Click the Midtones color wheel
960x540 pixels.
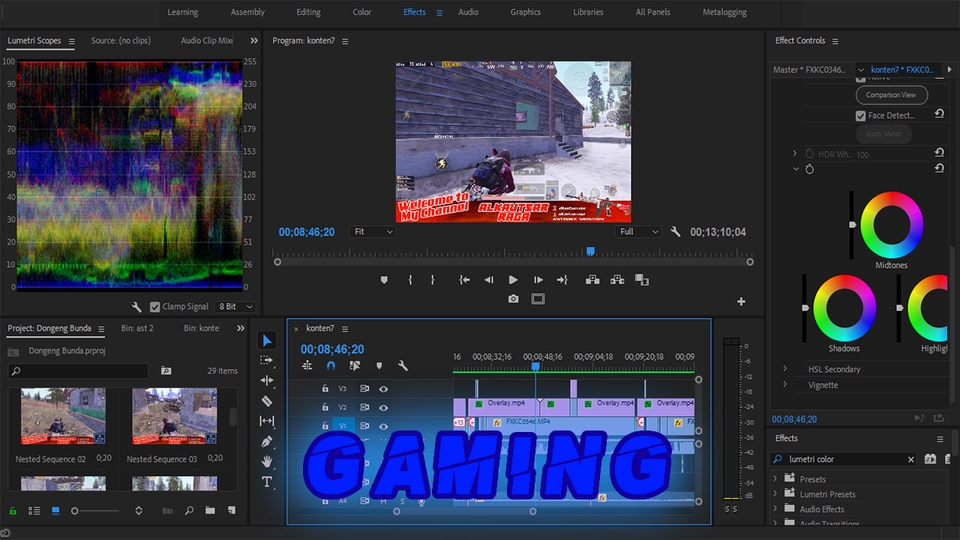(891, 225)
